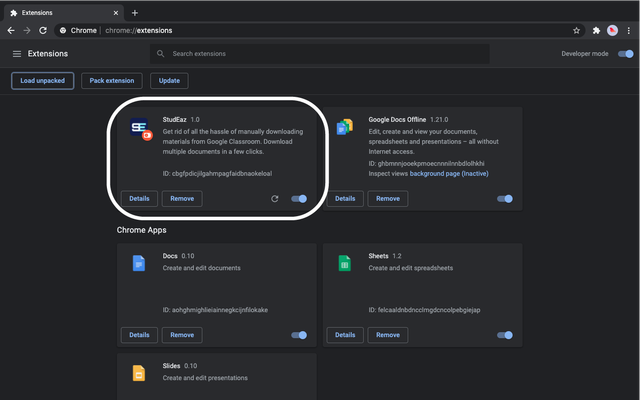Image resolution: width=640 pixels, height=400 pixels.
Task: Click 'Create and edit presentations' text
Action: click(x=205, y=378)
